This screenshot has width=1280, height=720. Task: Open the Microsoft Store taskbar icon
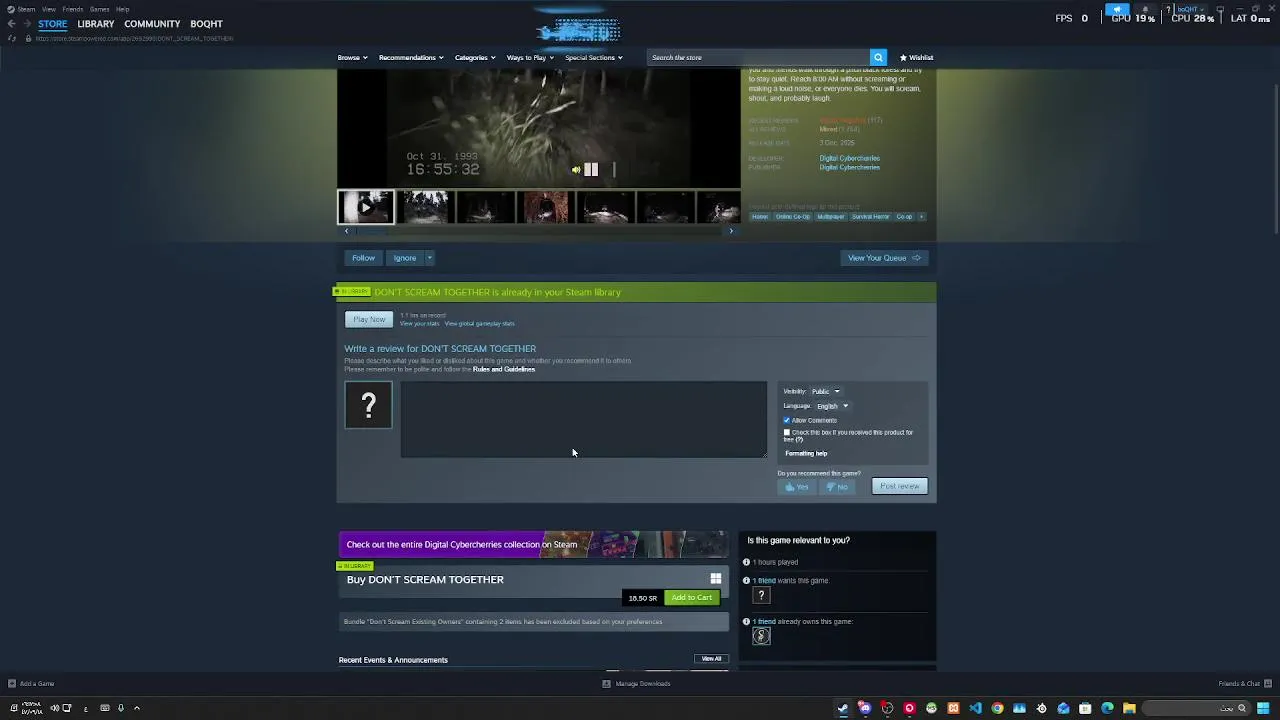pos(1085,708)
